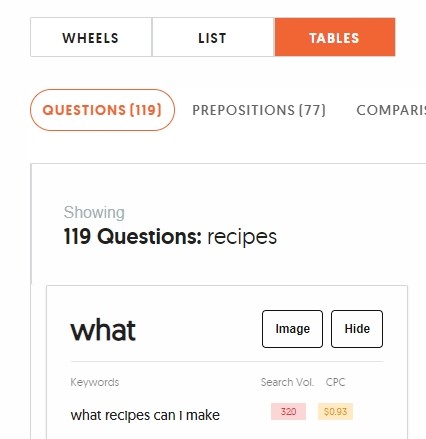This screenshot has width=426, height=439.
Task: Hide the 'what' questions table
Action: coord(357,329)
